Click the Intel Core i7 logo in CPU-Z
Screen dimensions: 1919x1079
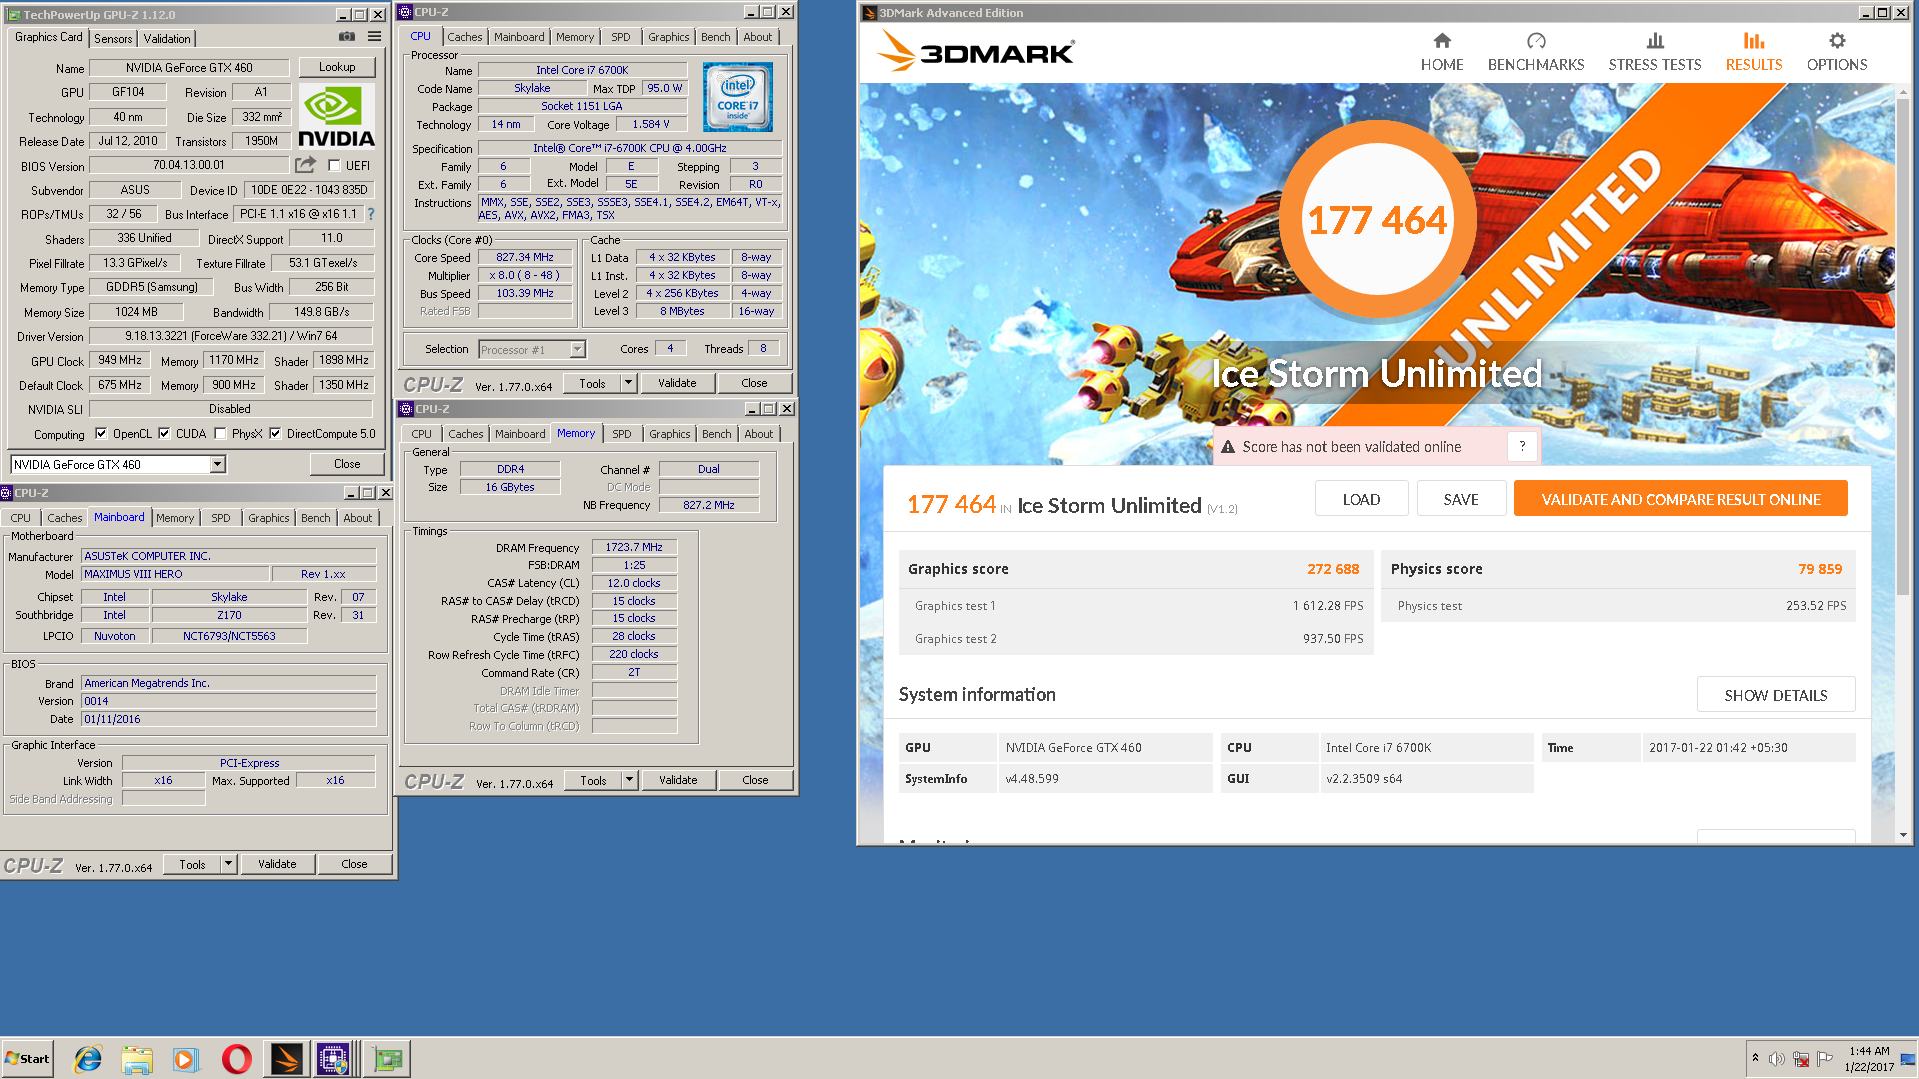tap(738, 98)
